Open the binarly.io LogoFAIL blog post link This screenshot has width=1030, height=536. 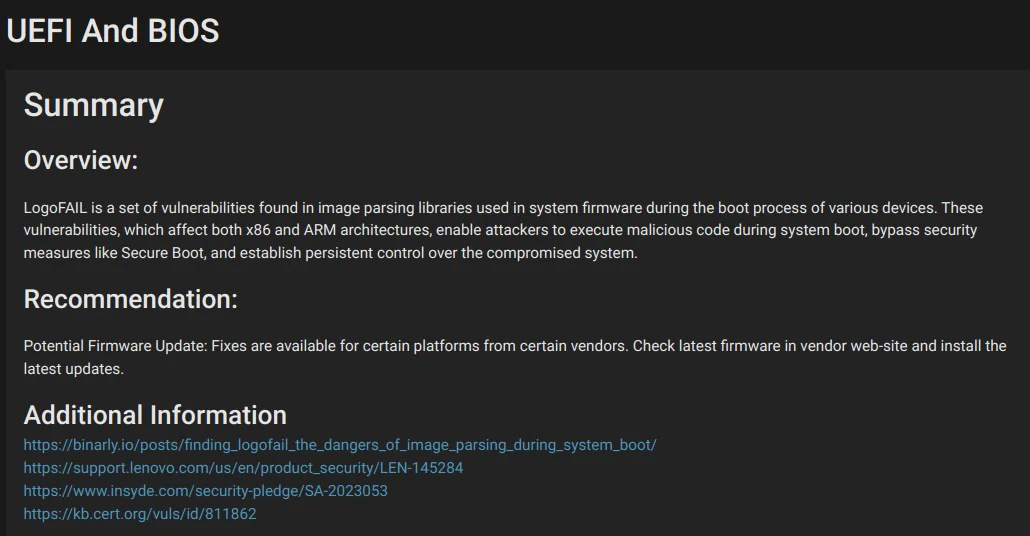(340, 445)
